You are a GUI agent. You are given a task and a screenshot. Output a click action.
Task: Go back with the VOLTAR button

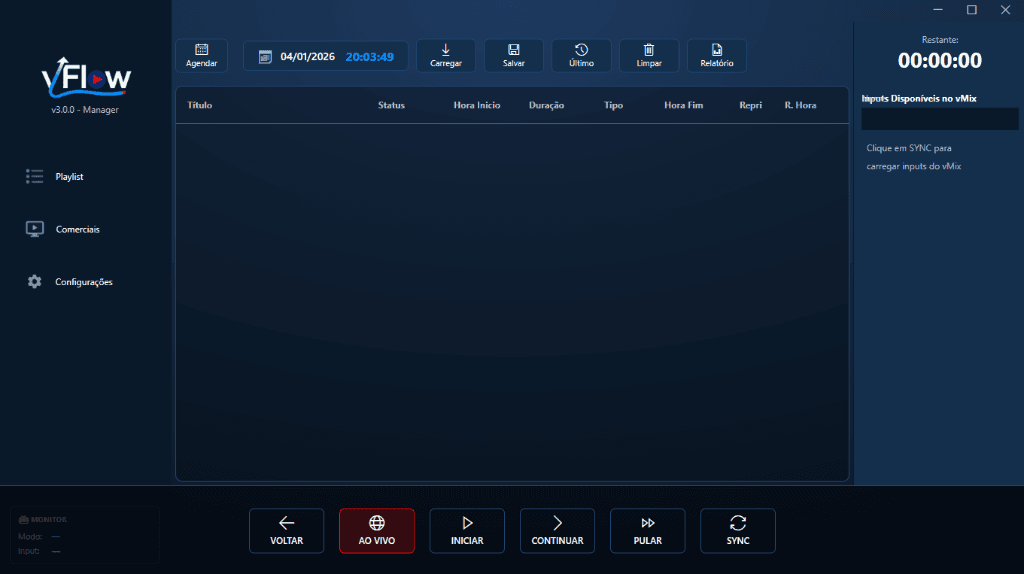point(286,530)
